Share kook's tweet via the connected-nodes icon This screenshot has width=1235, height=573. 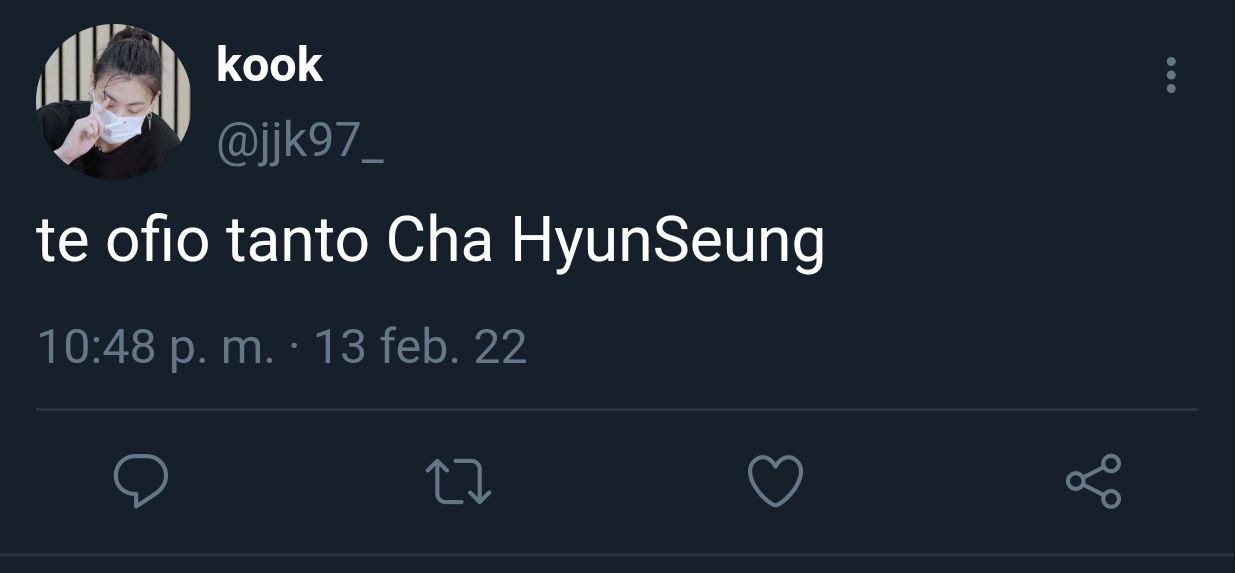pyautogui.click(x=1094, y=481)
